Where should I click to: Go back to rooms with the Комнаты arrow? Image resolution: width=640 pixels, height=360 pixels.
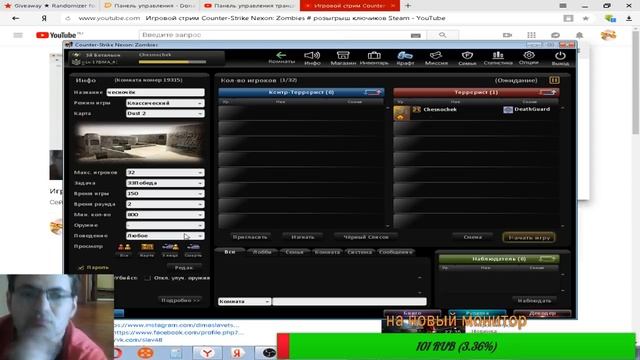point(281,58)
